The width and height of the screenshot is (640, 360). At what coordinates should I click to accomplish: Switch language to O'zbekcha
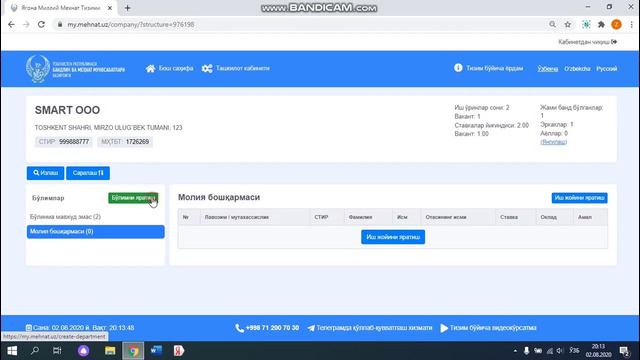click(577, 69)
